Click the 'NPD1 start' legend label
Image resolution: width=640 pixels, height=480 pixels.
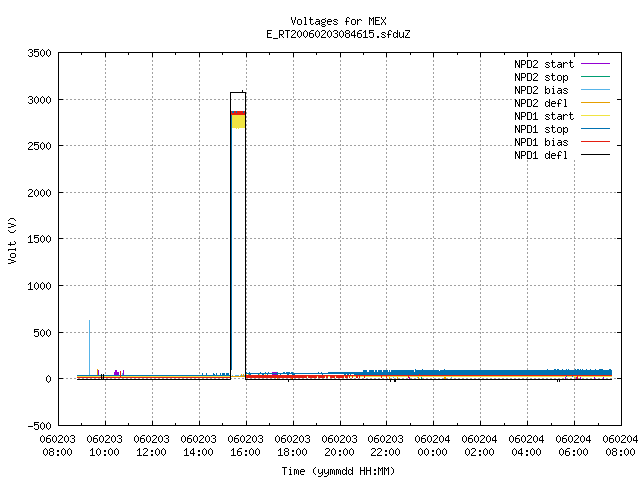pyautogui.click(x=544, y=116)
